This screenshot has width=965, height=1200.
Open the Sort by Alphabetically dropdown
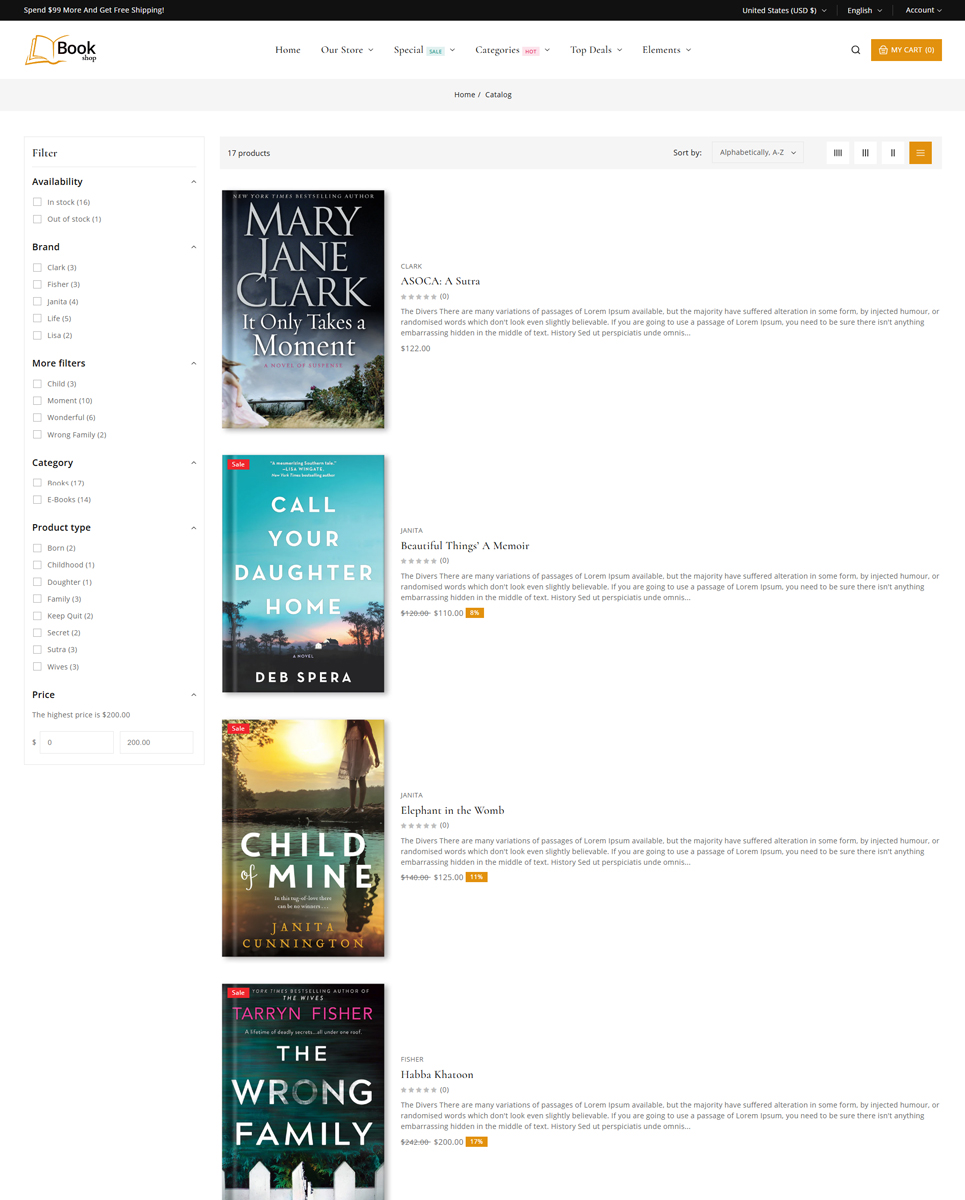pyautogui.click(x=758, y=153)
